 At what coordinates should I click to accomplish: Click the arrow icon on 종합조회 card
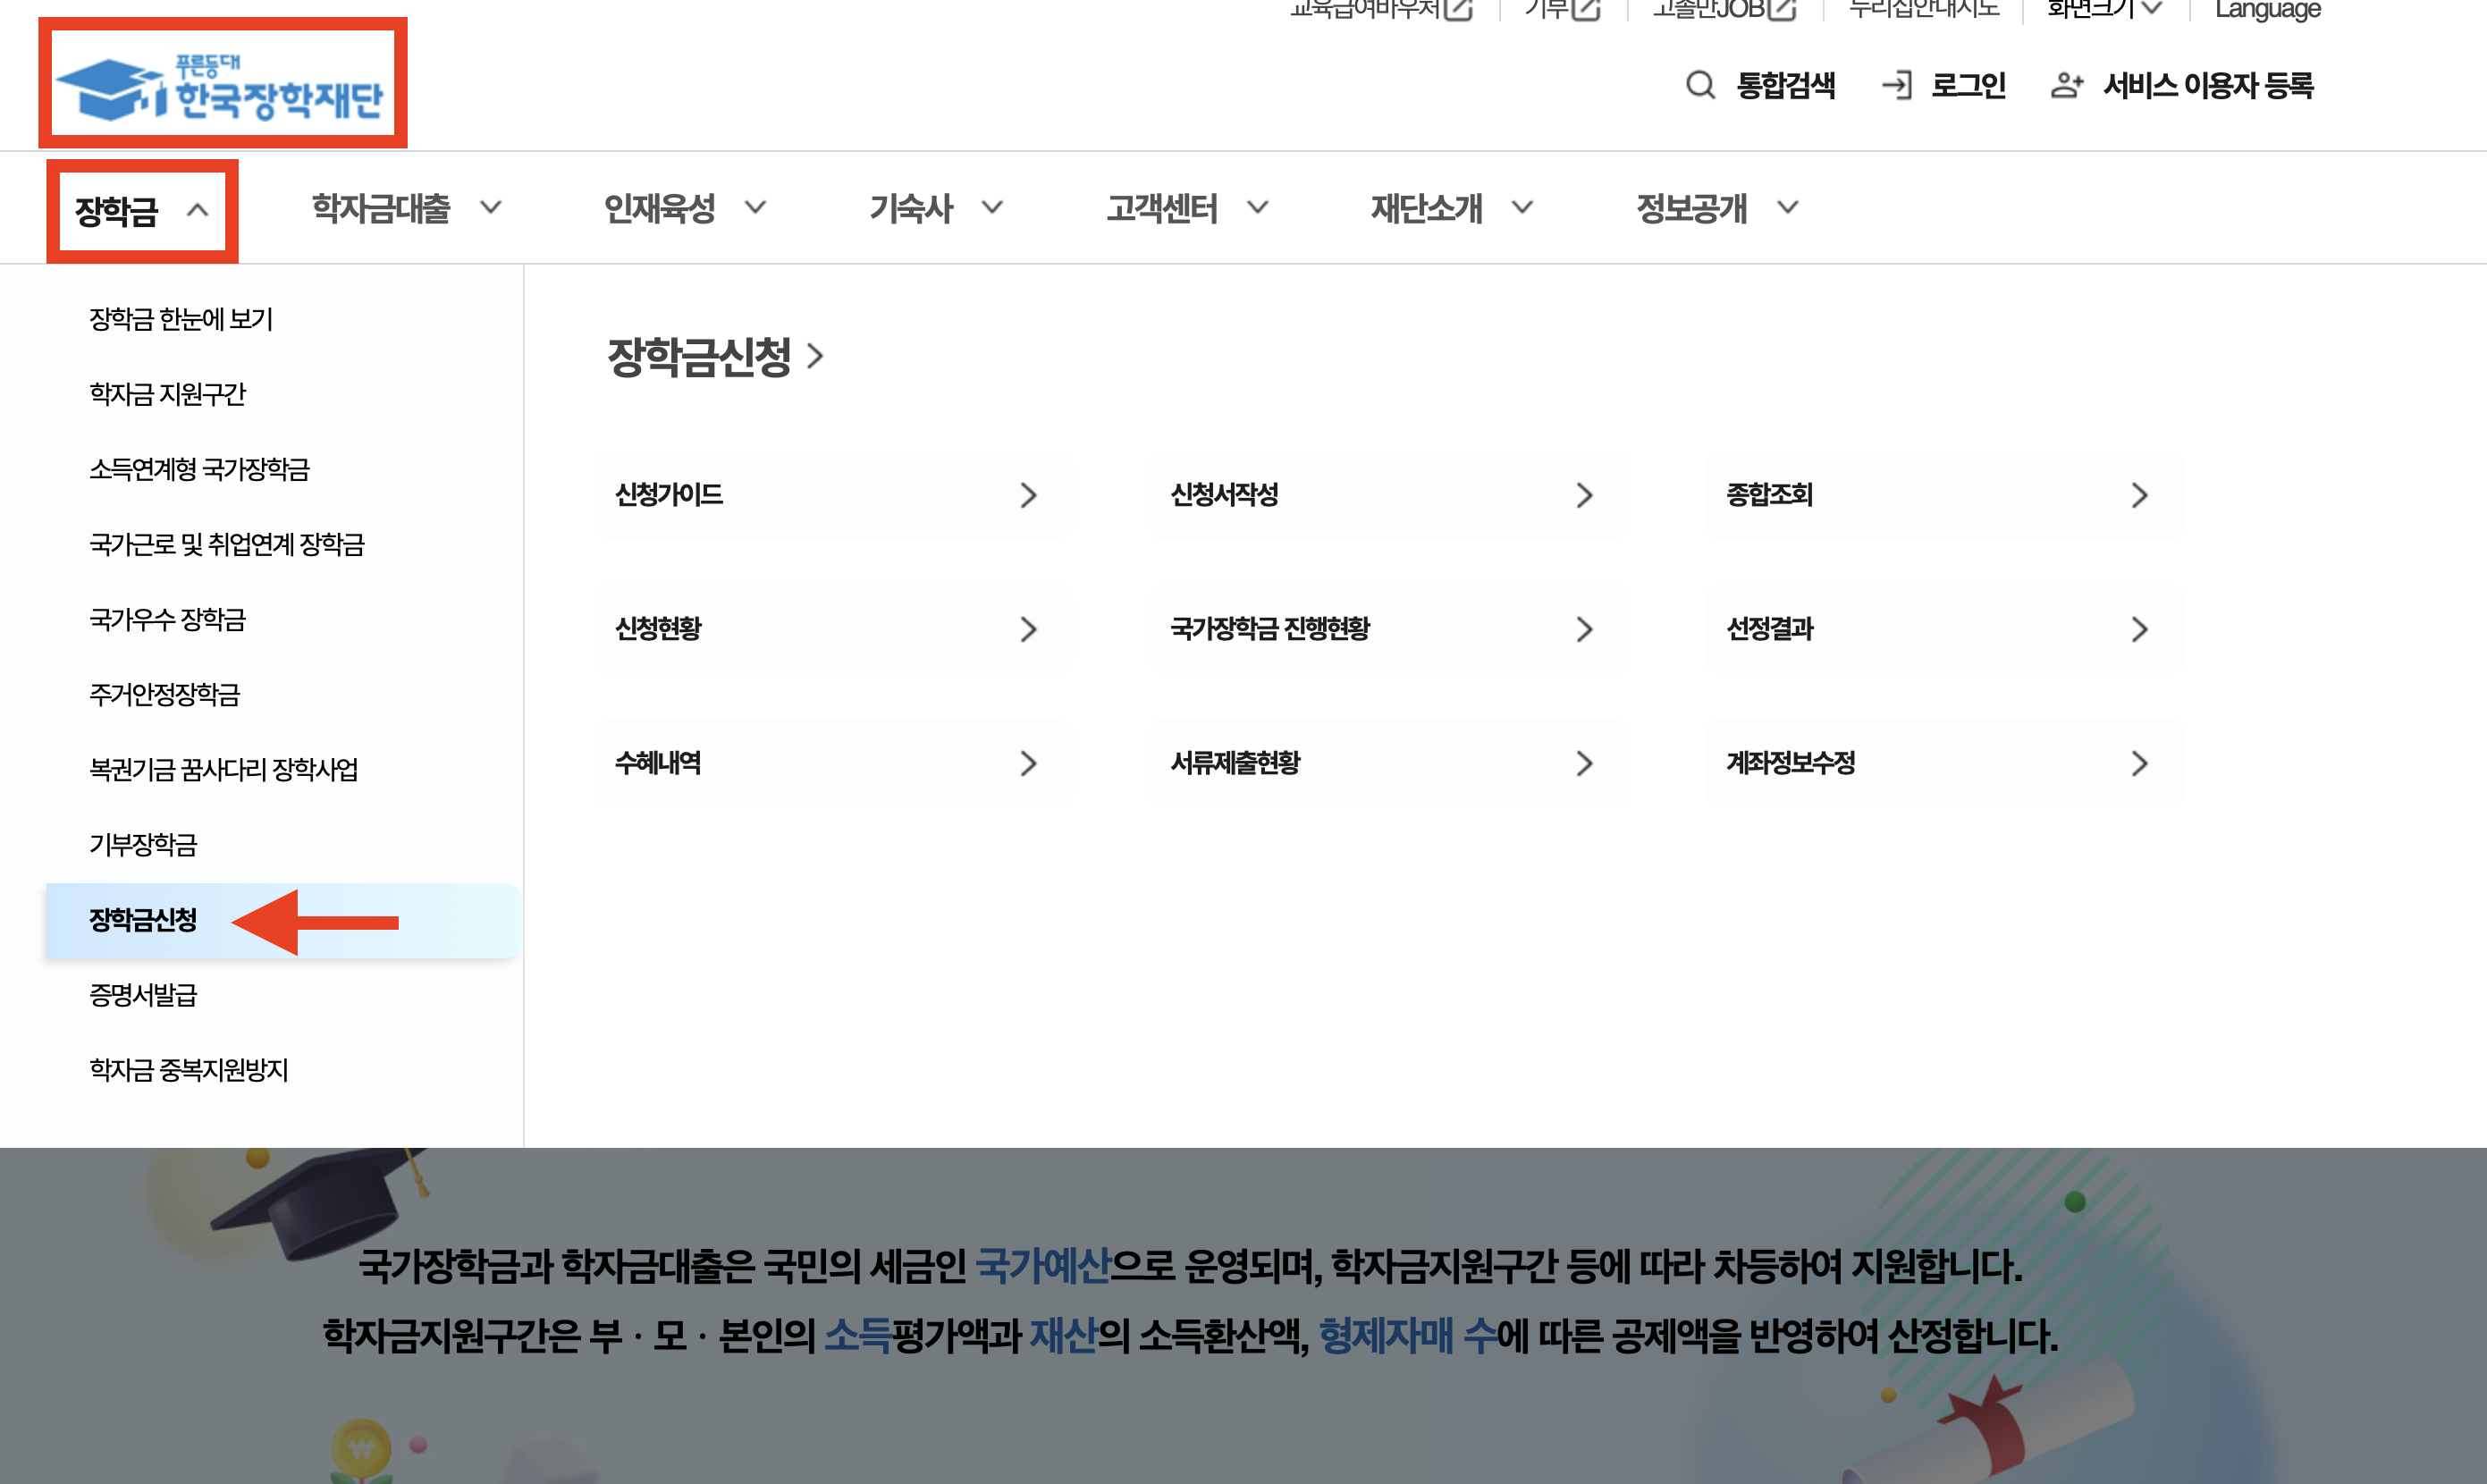pos(2139,495)
